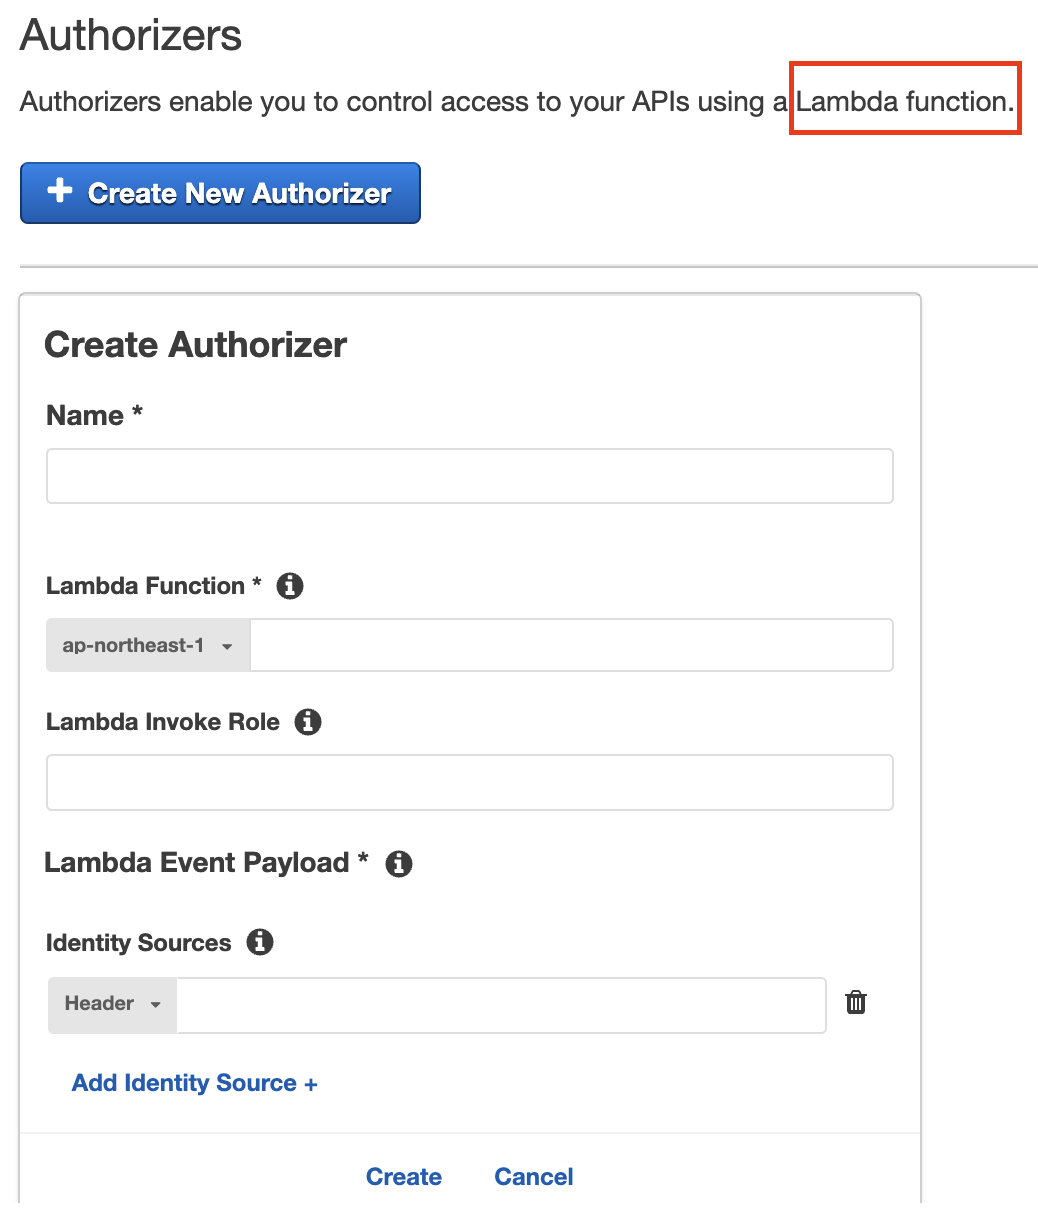Click the Create New Authorizer button
The height and width of the screenshot is (1208, 1038).
pos(220,193)
